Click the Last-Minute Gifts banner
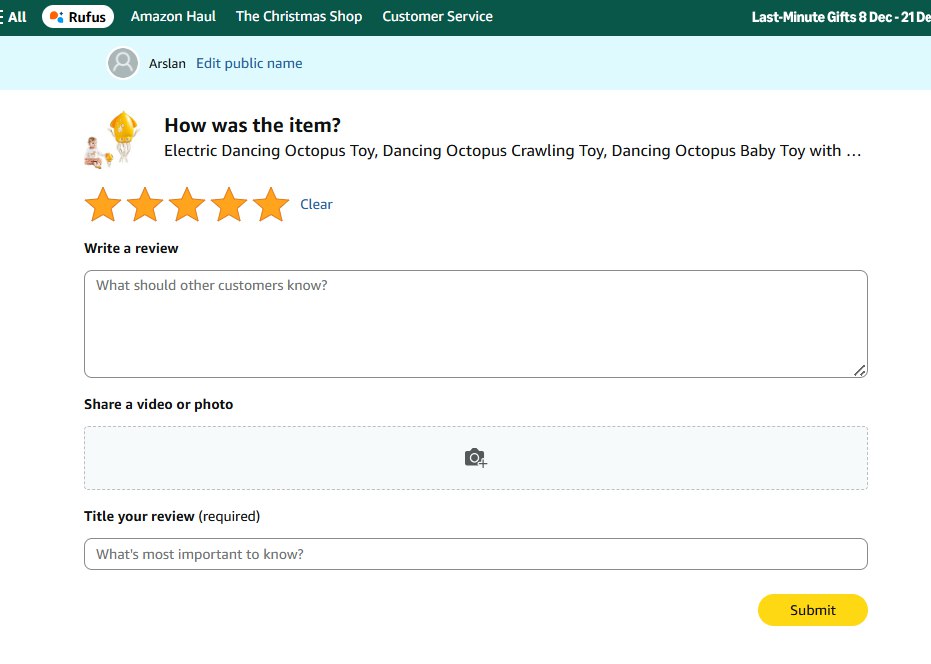931x664 pixels. pyautogui.click(x=840, y=18)
